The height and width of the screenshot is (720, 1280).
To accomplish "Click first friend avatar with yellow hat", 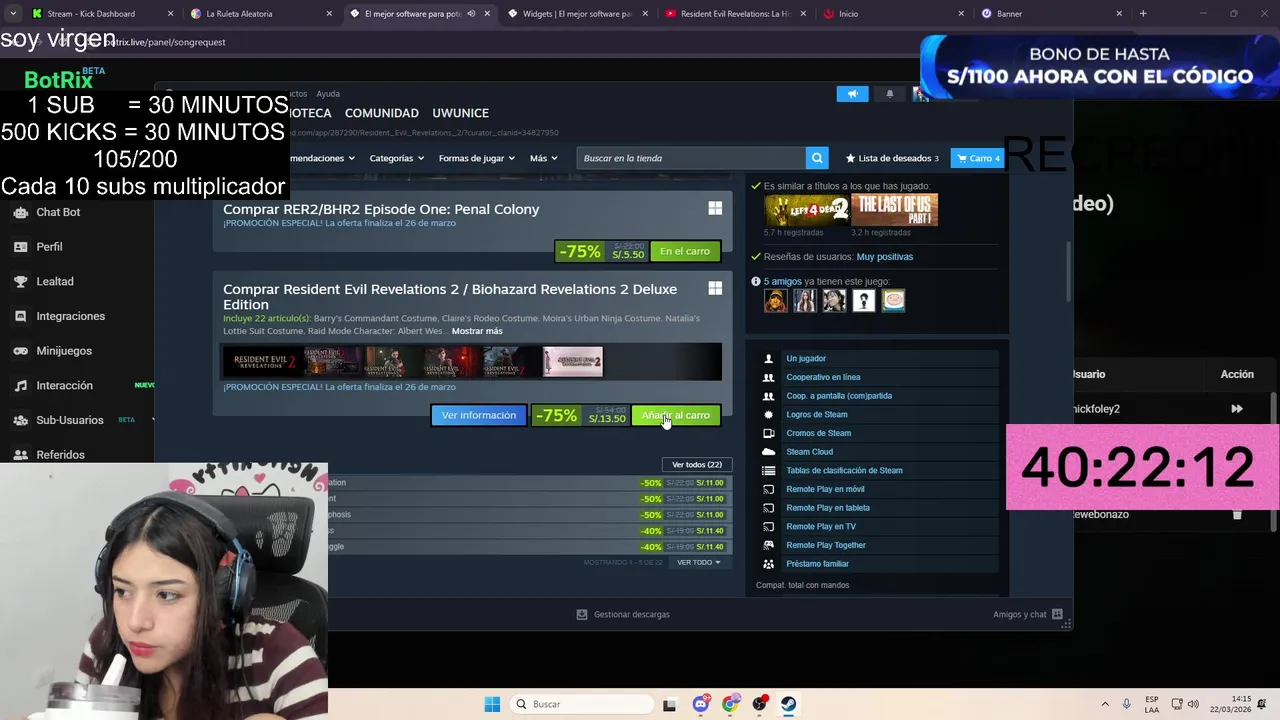I will point(776,300).
